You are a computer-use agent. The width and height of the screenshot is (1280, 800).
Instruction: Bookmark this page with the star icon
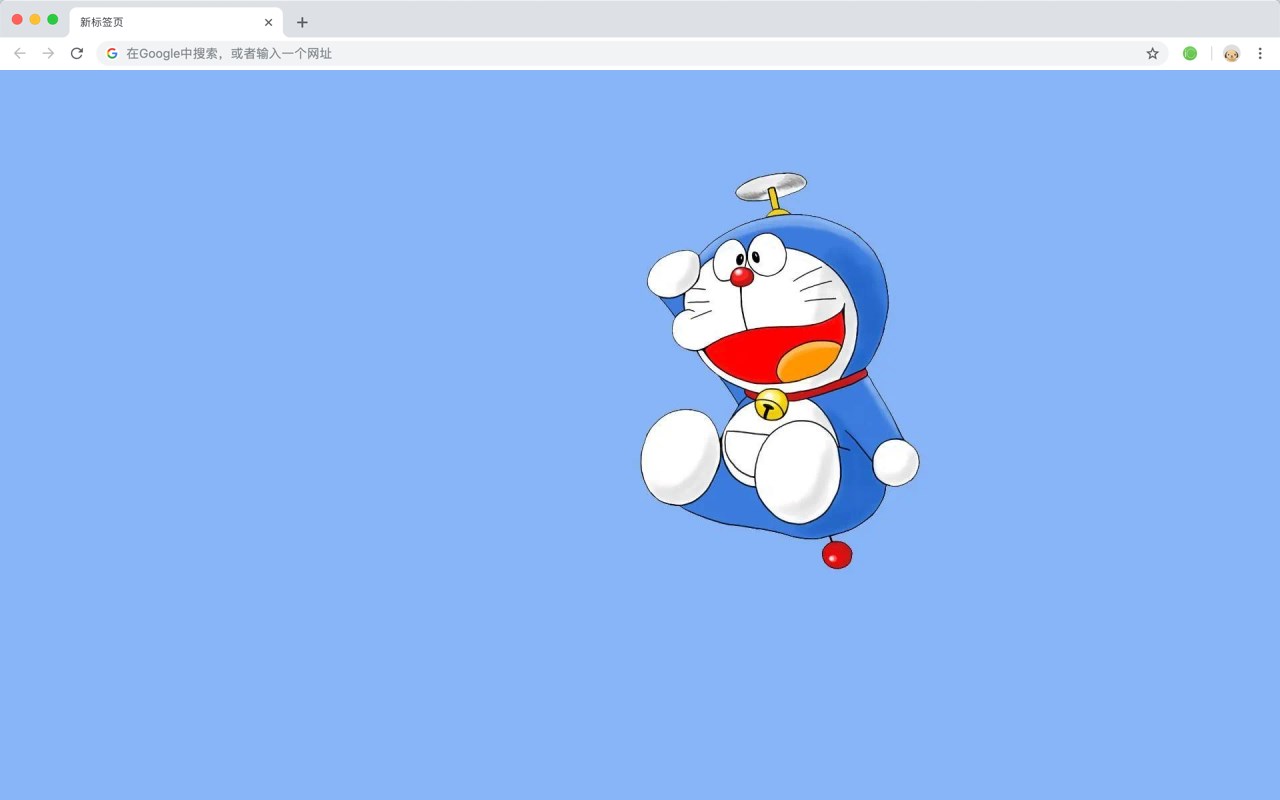[1152, 53]
